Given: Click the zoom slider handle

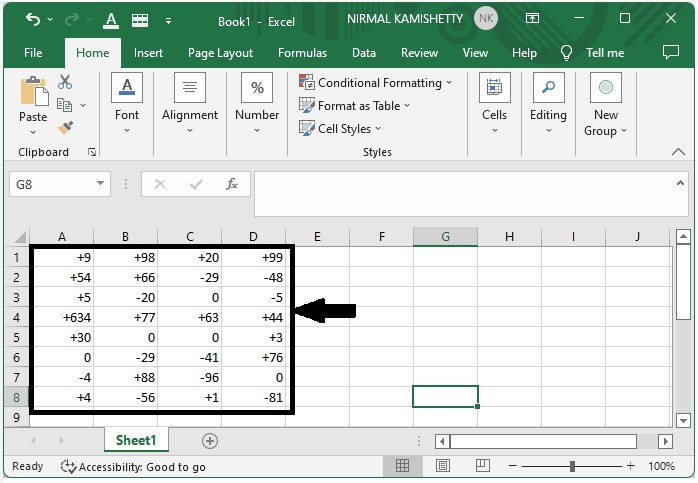Looking at the screenshot, I should pyautogui.click(x=572, y=466).
